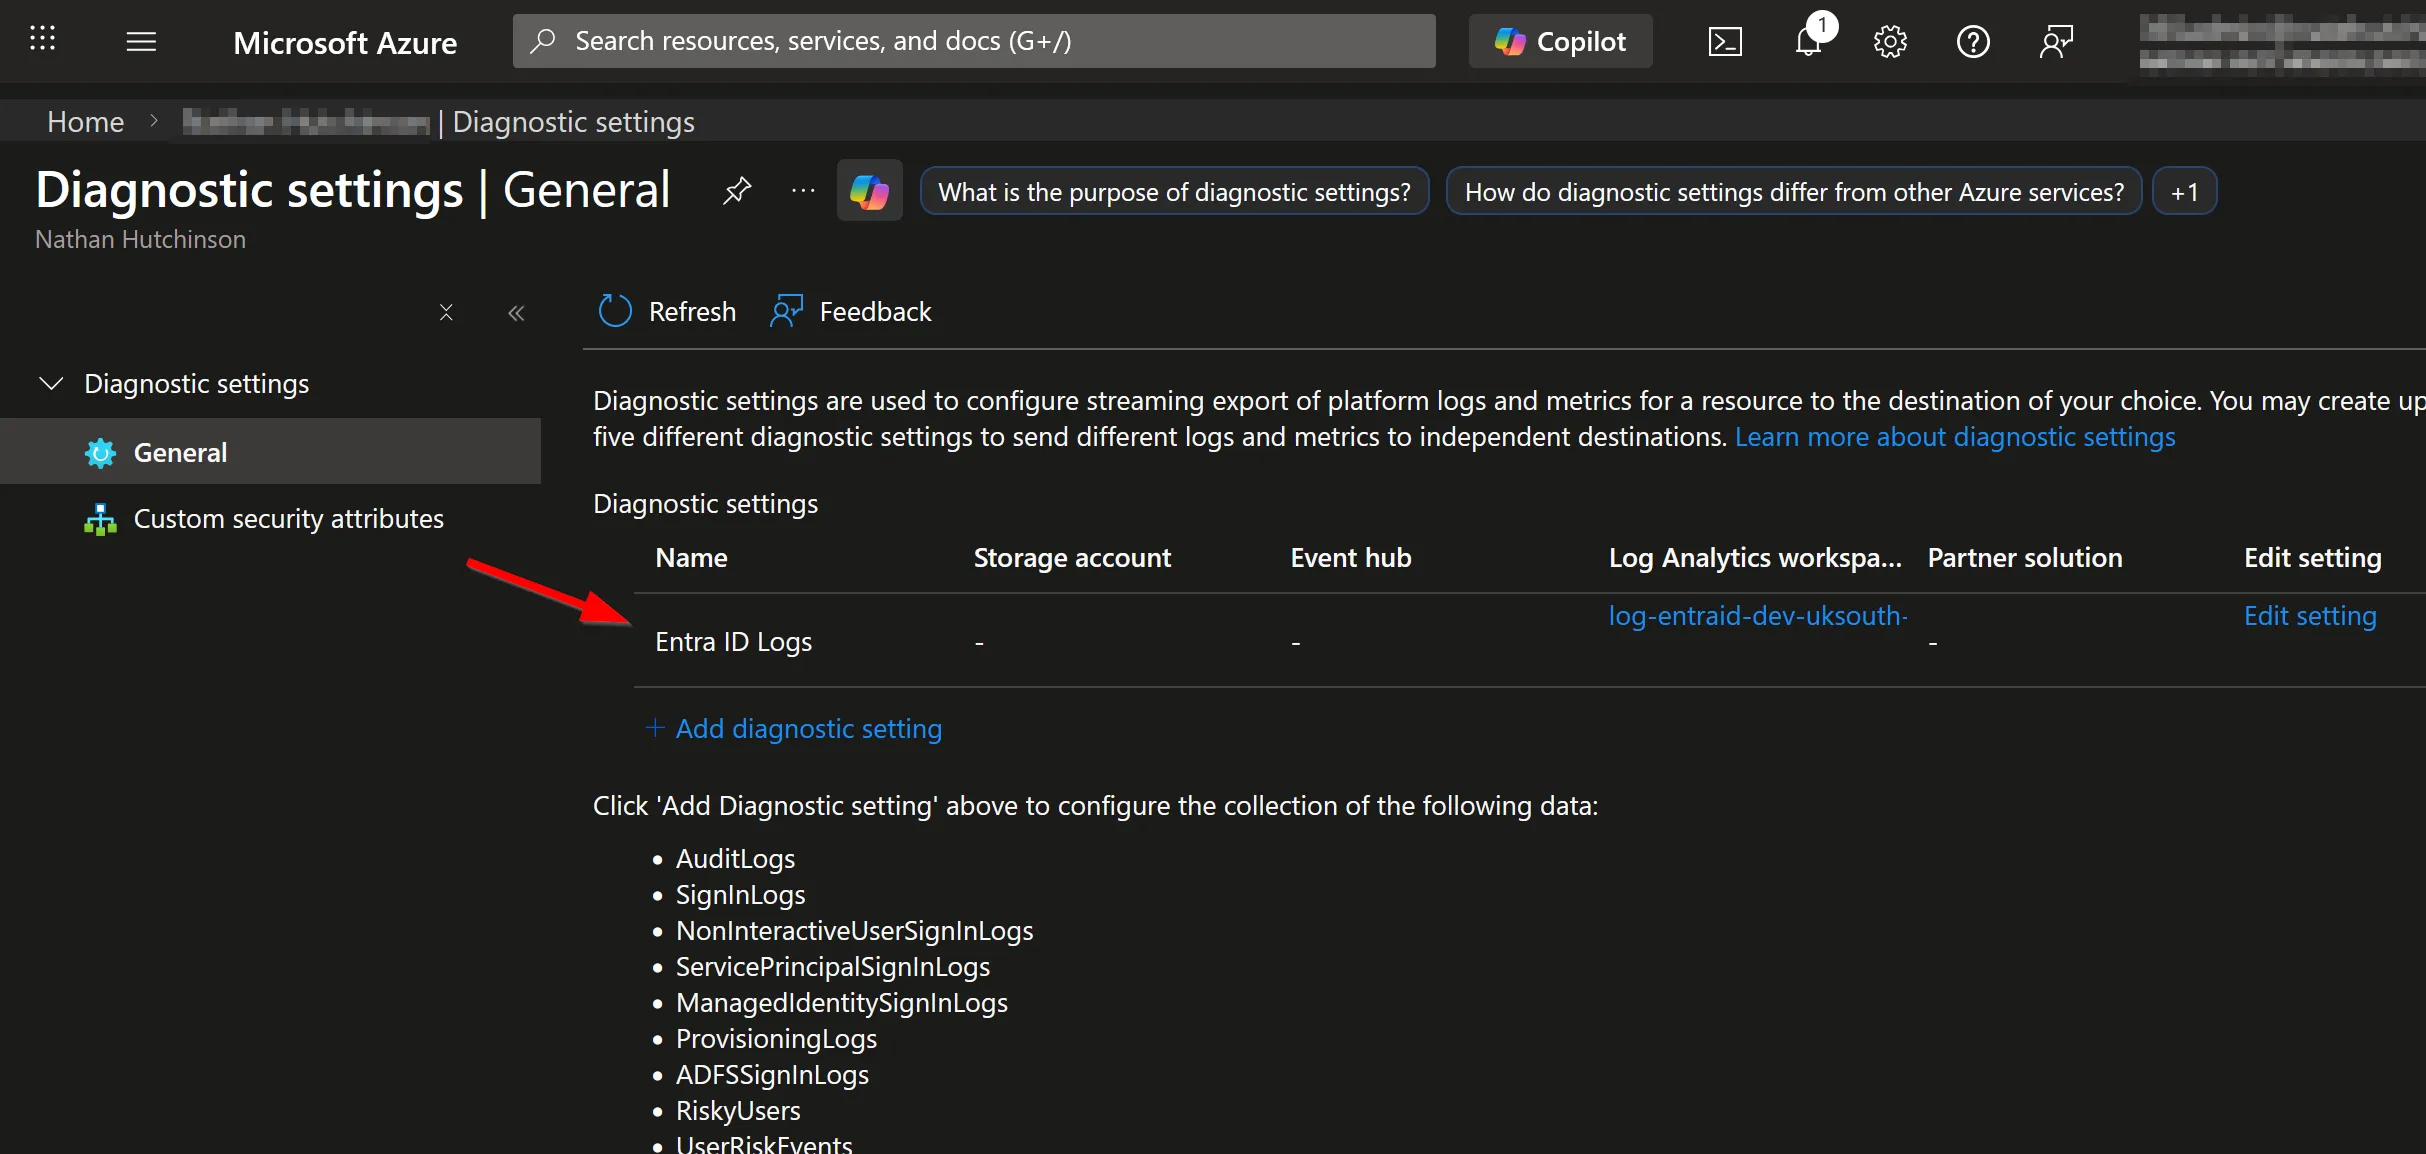Click the Partner solution column header
This screenshot has height=1154, width=2426.
pyautogui.click(x=2025, y=558)
